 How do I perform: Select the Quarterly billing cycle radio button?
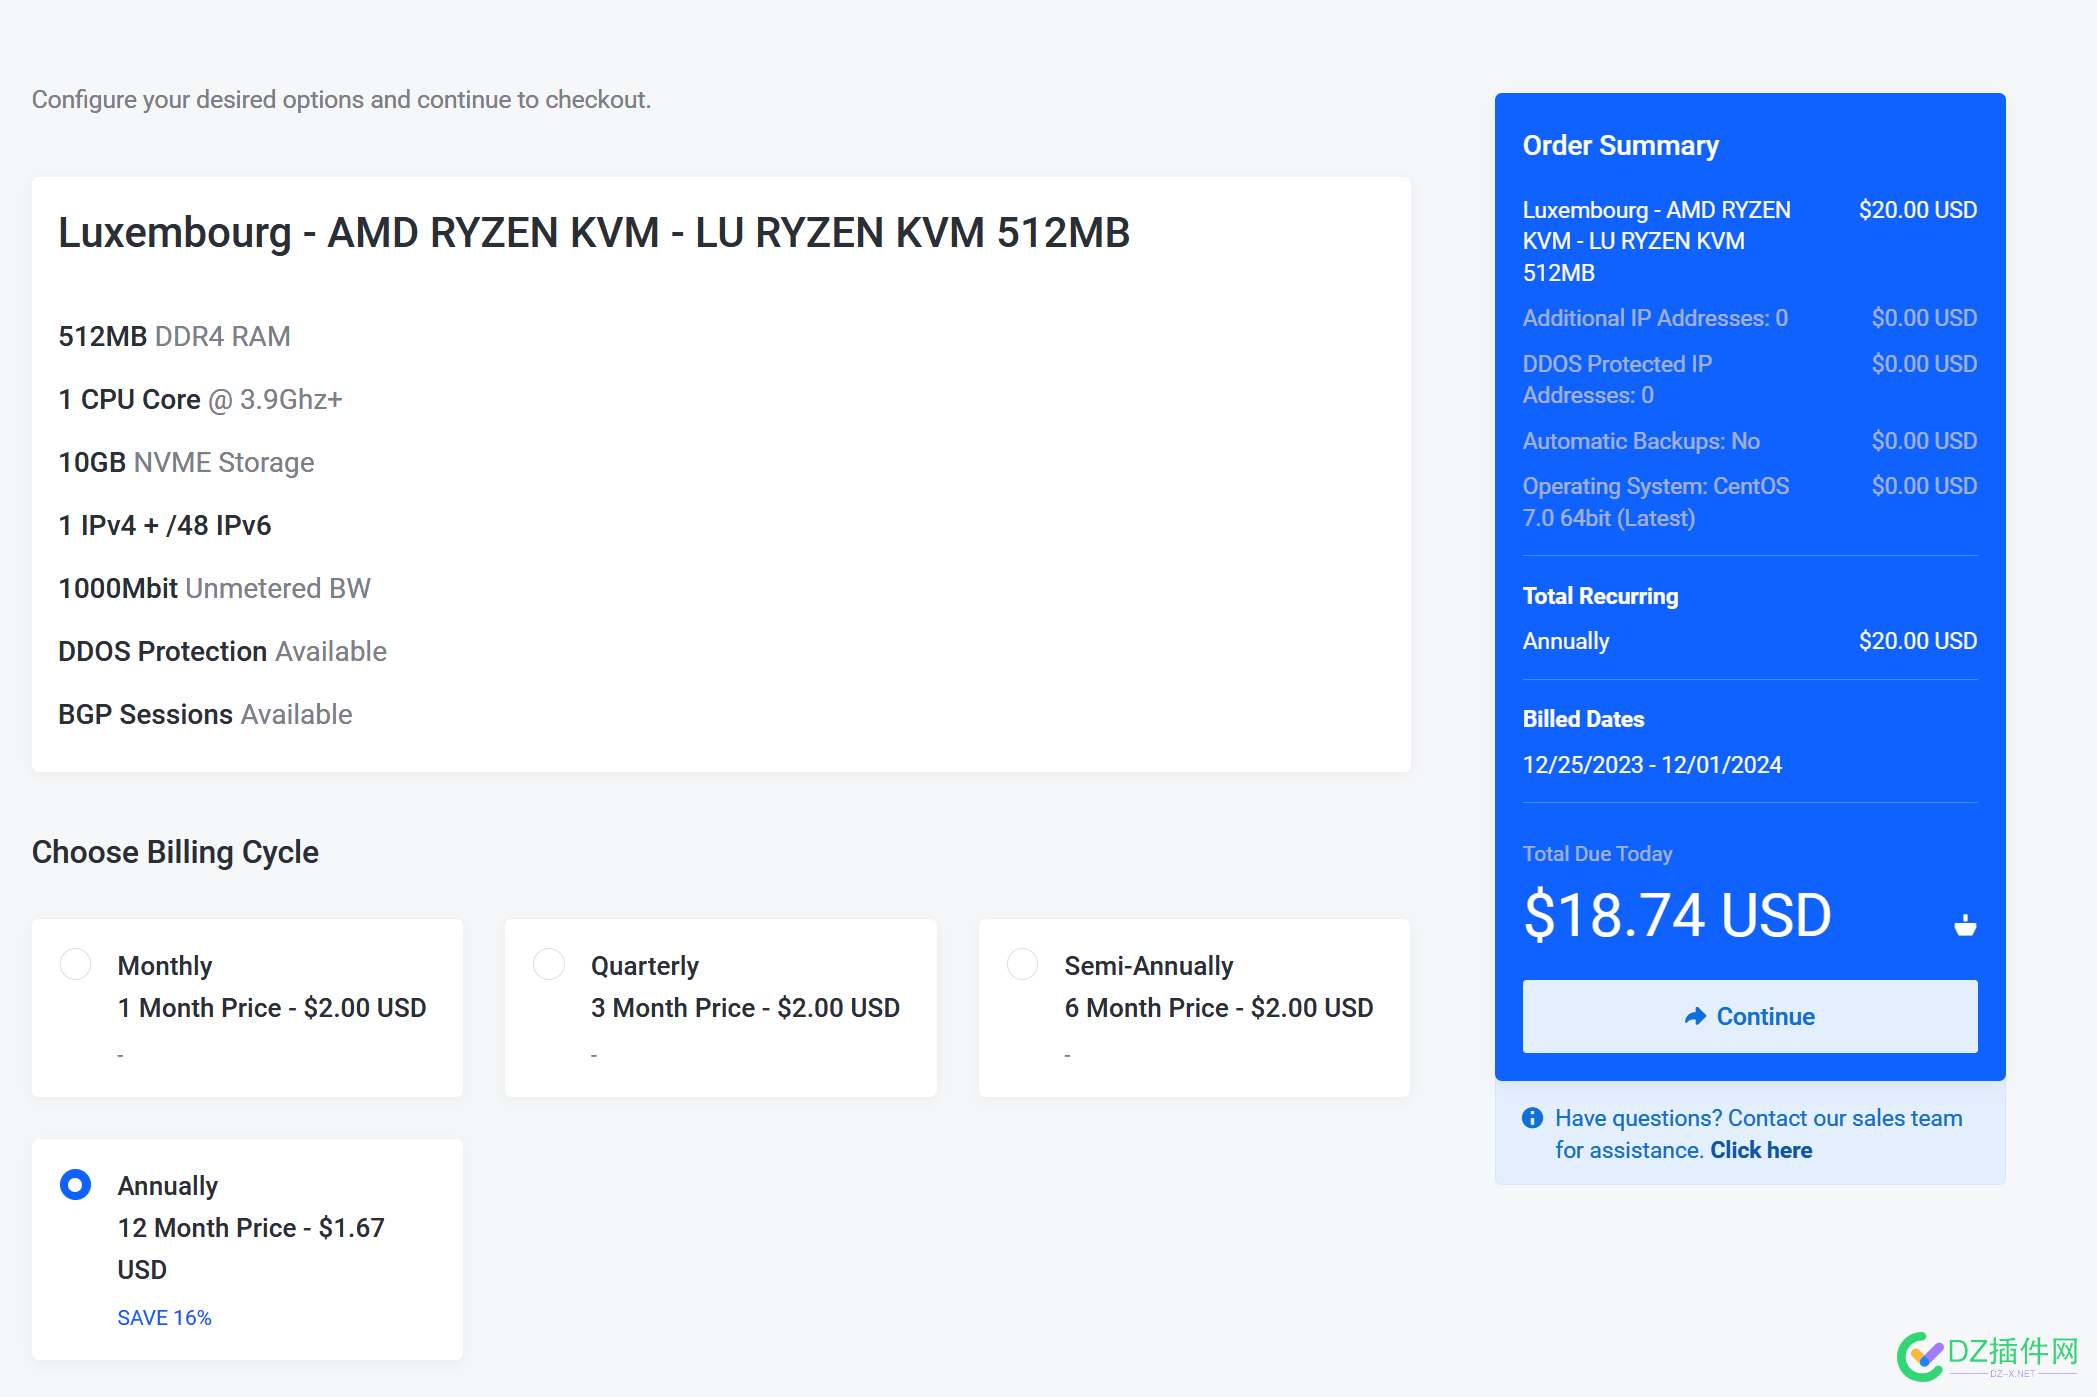(549, 965)
